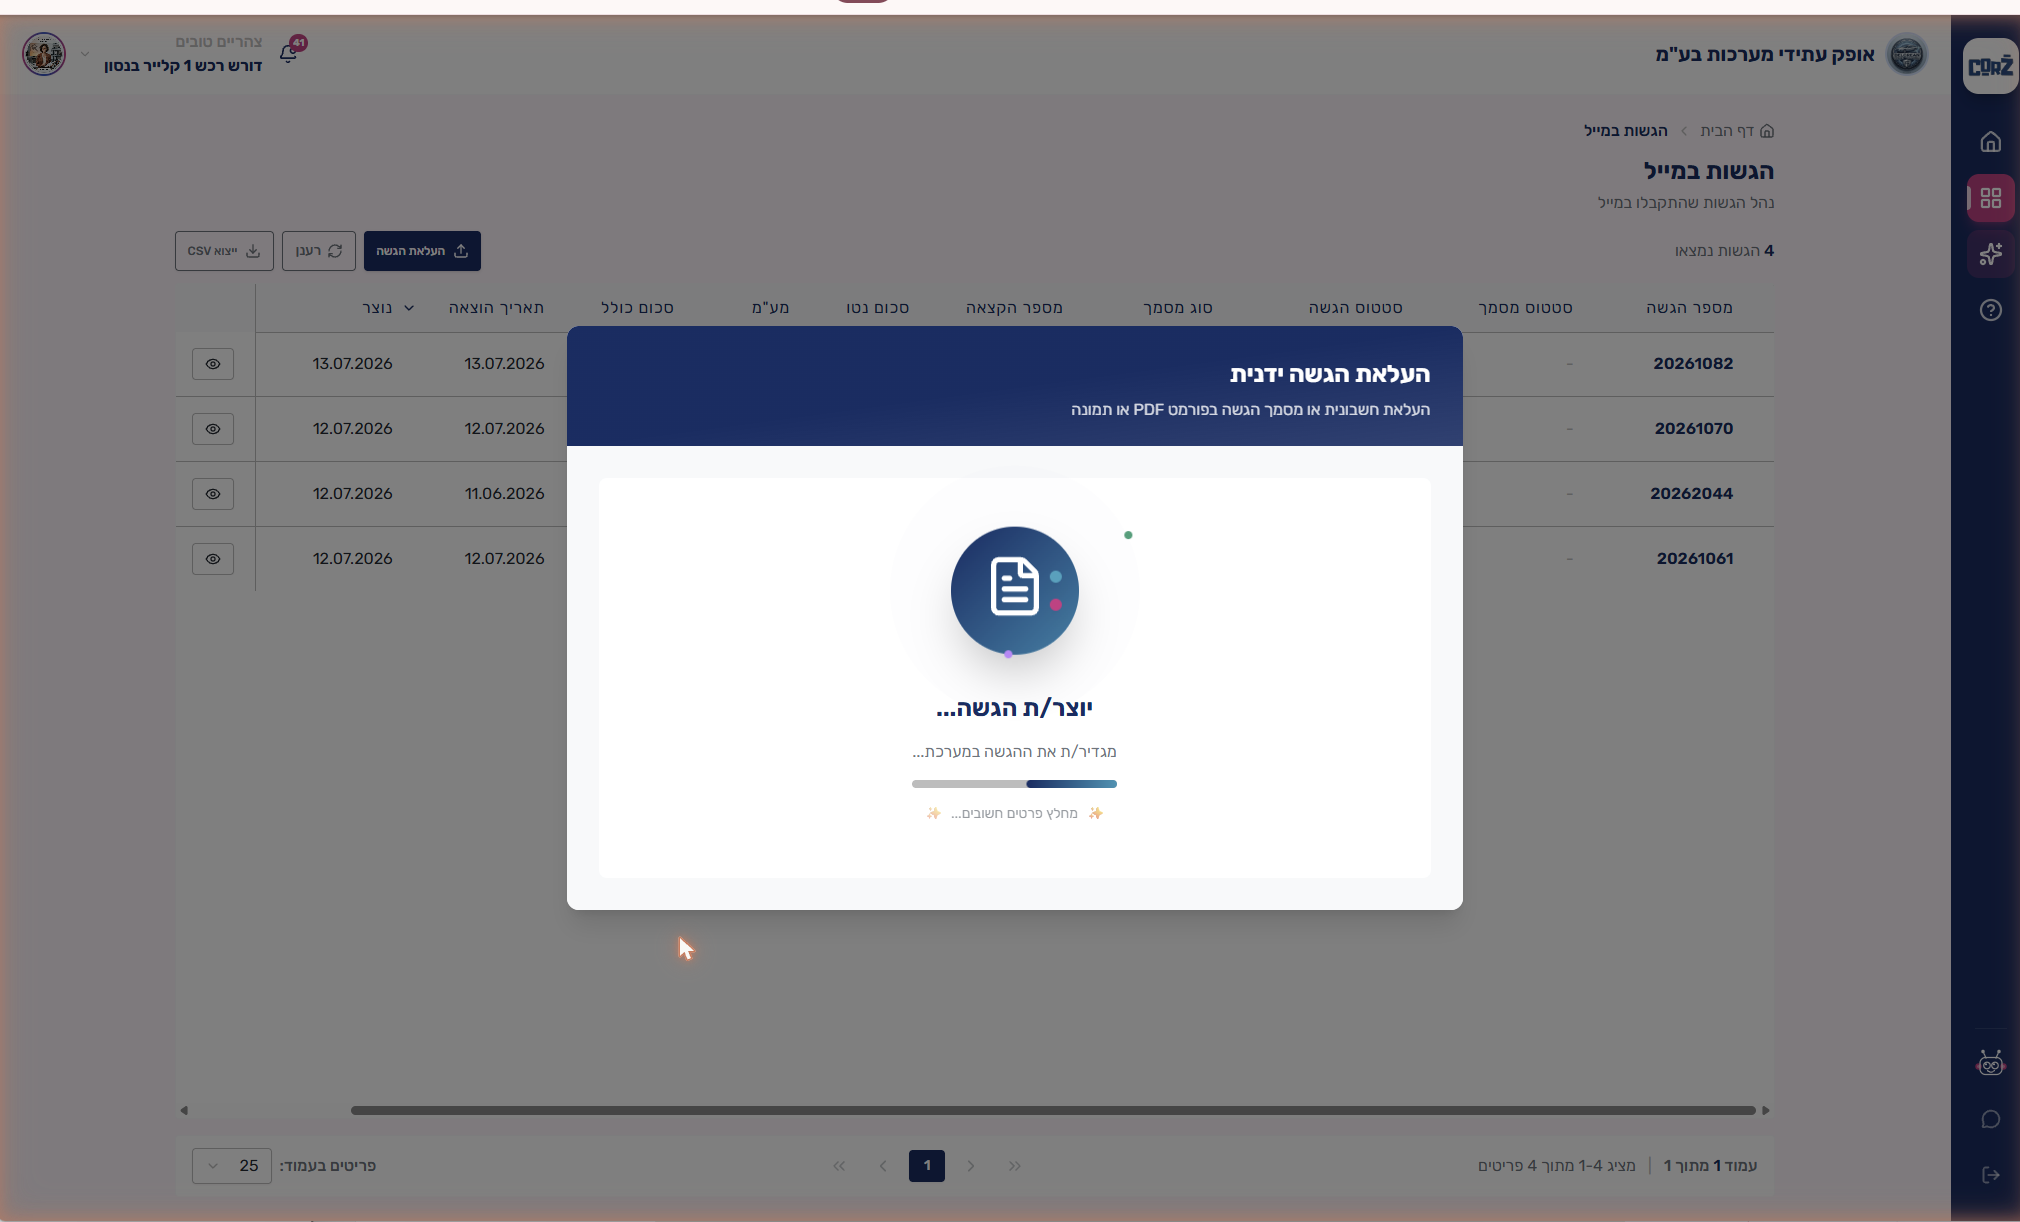This screenshot has height=1222, width=2020.
Task: Click the logout sidebar icon
Action: coord(1990,1175)
